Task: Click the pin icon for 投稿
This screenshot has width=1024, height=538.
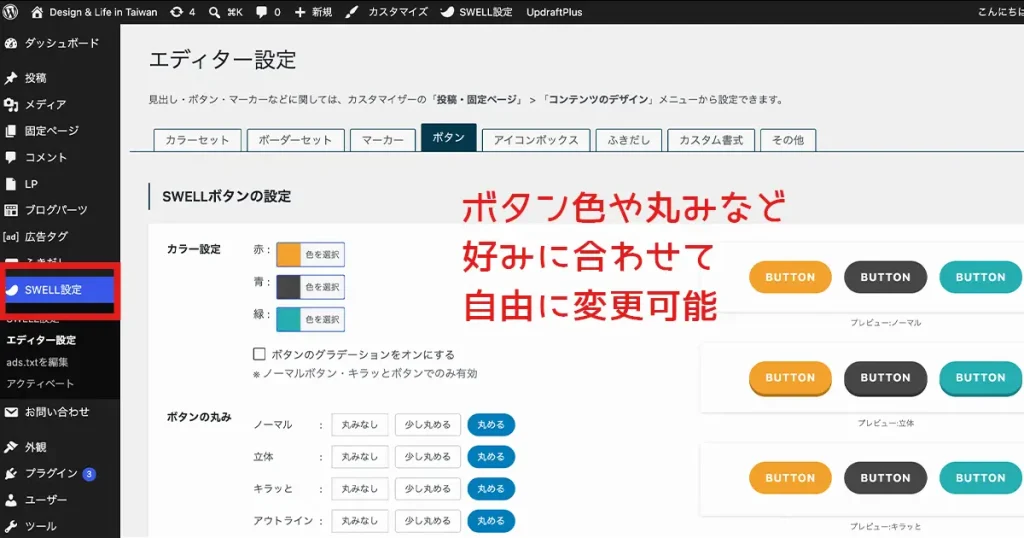Action: (10, 78)
